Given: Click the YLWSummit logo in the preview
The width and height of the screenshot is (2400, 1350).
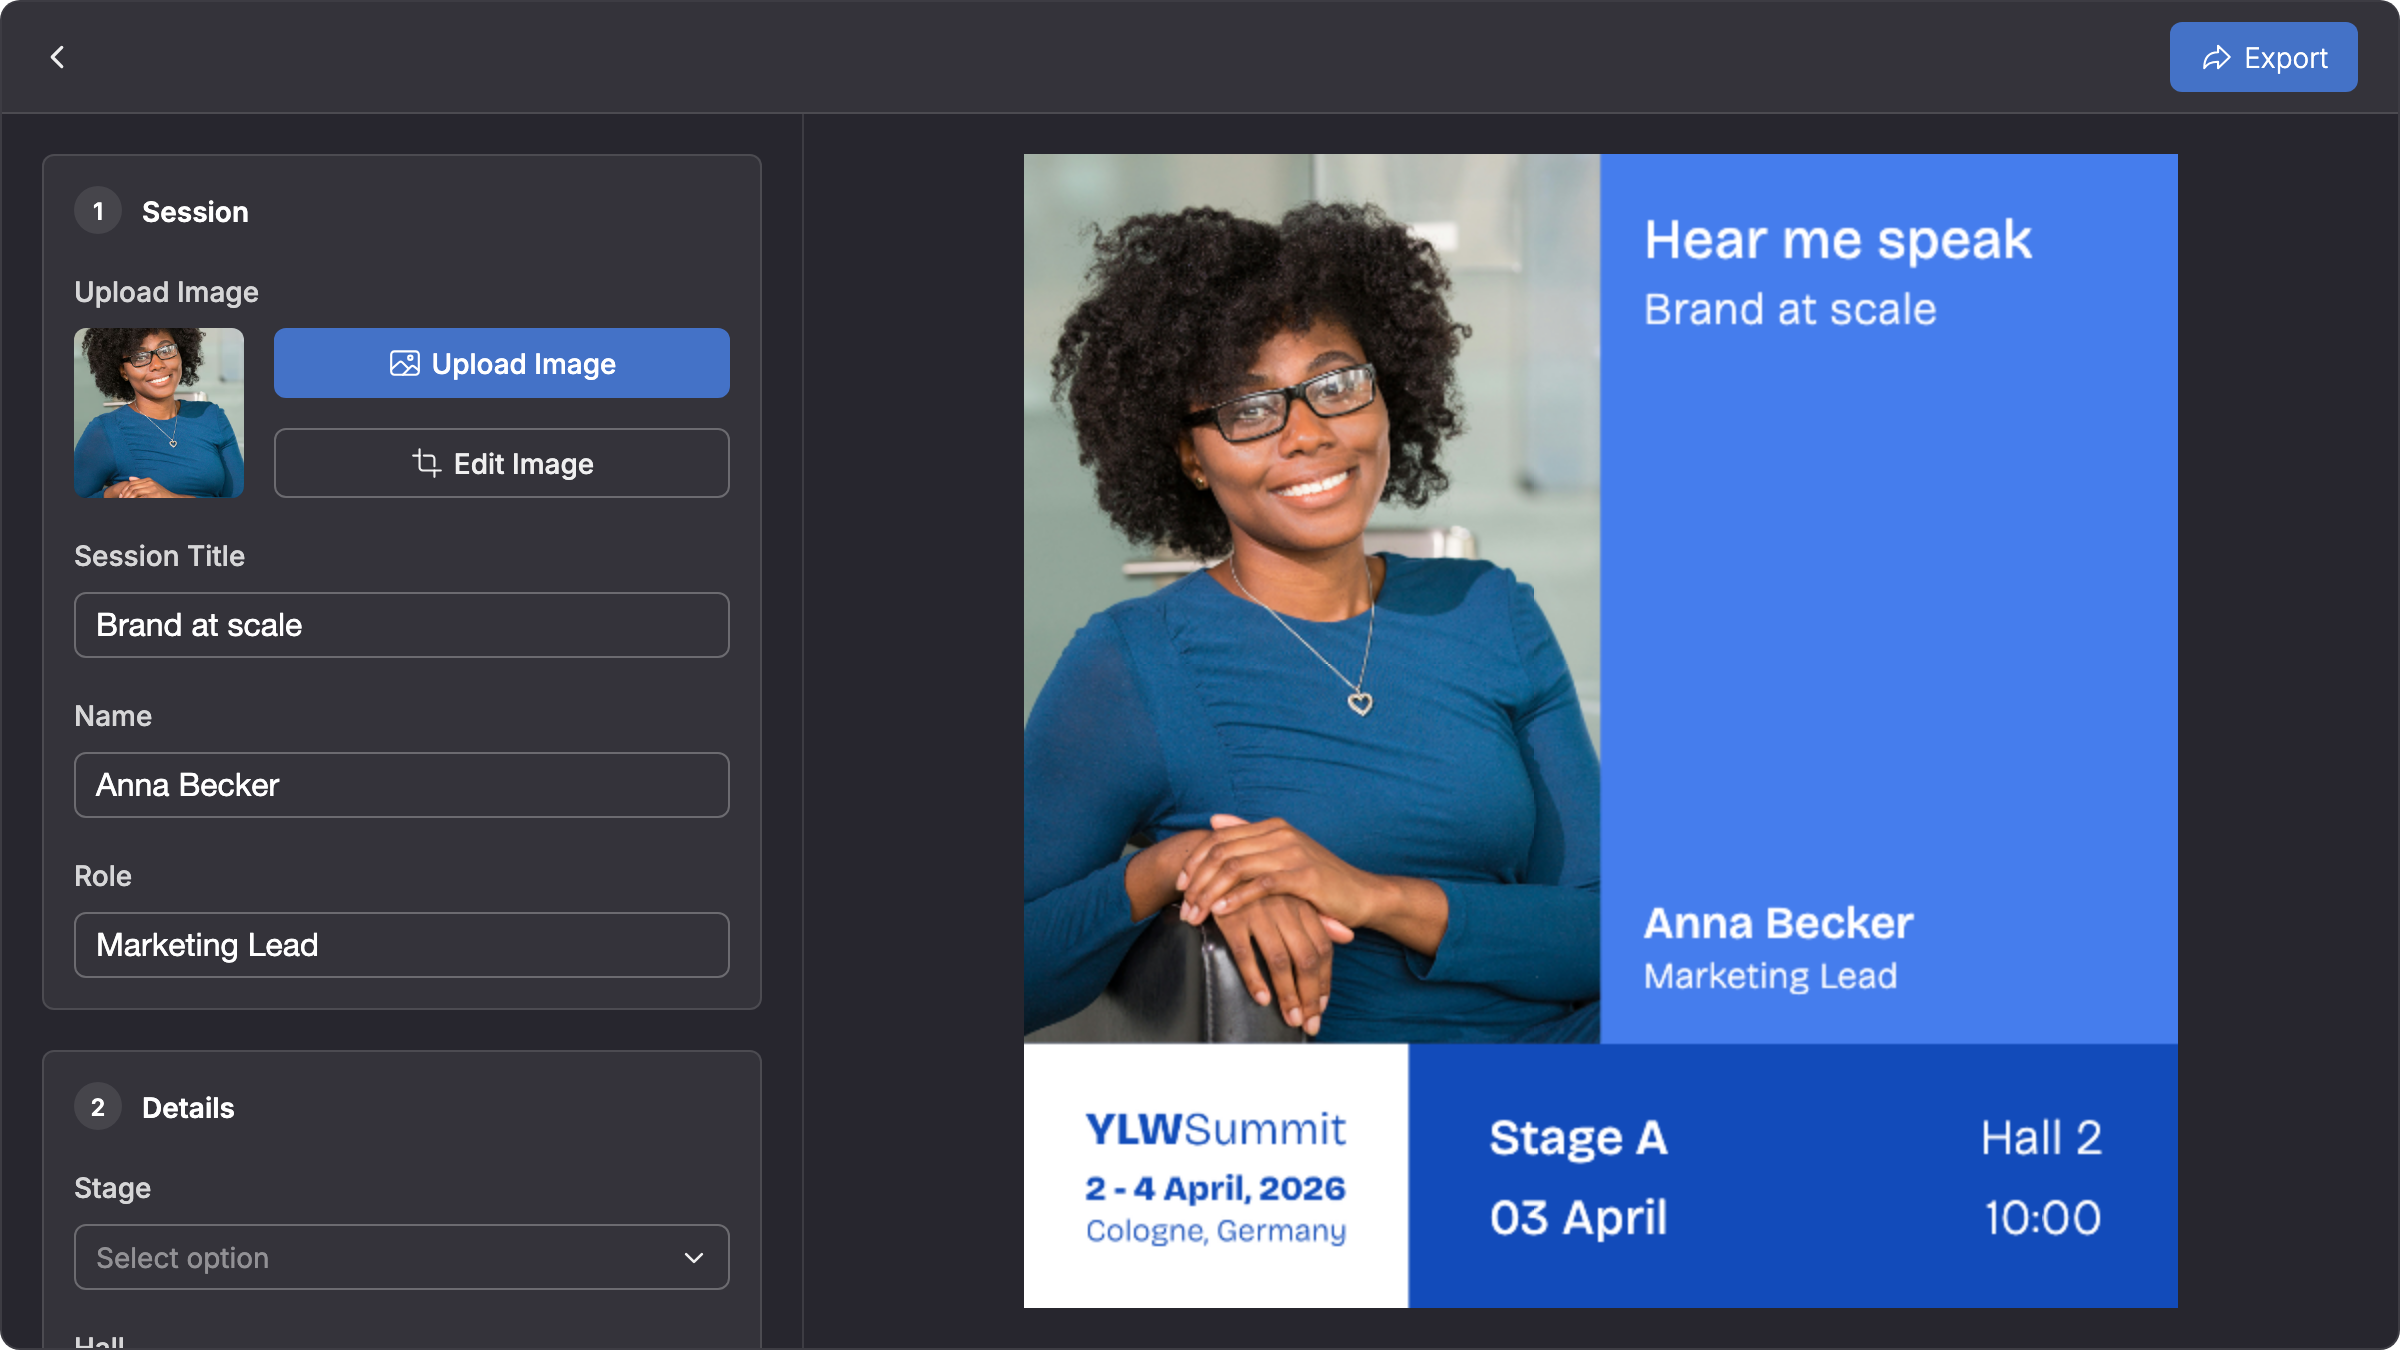Looking at the screenshot, I should [1216, 1129].
